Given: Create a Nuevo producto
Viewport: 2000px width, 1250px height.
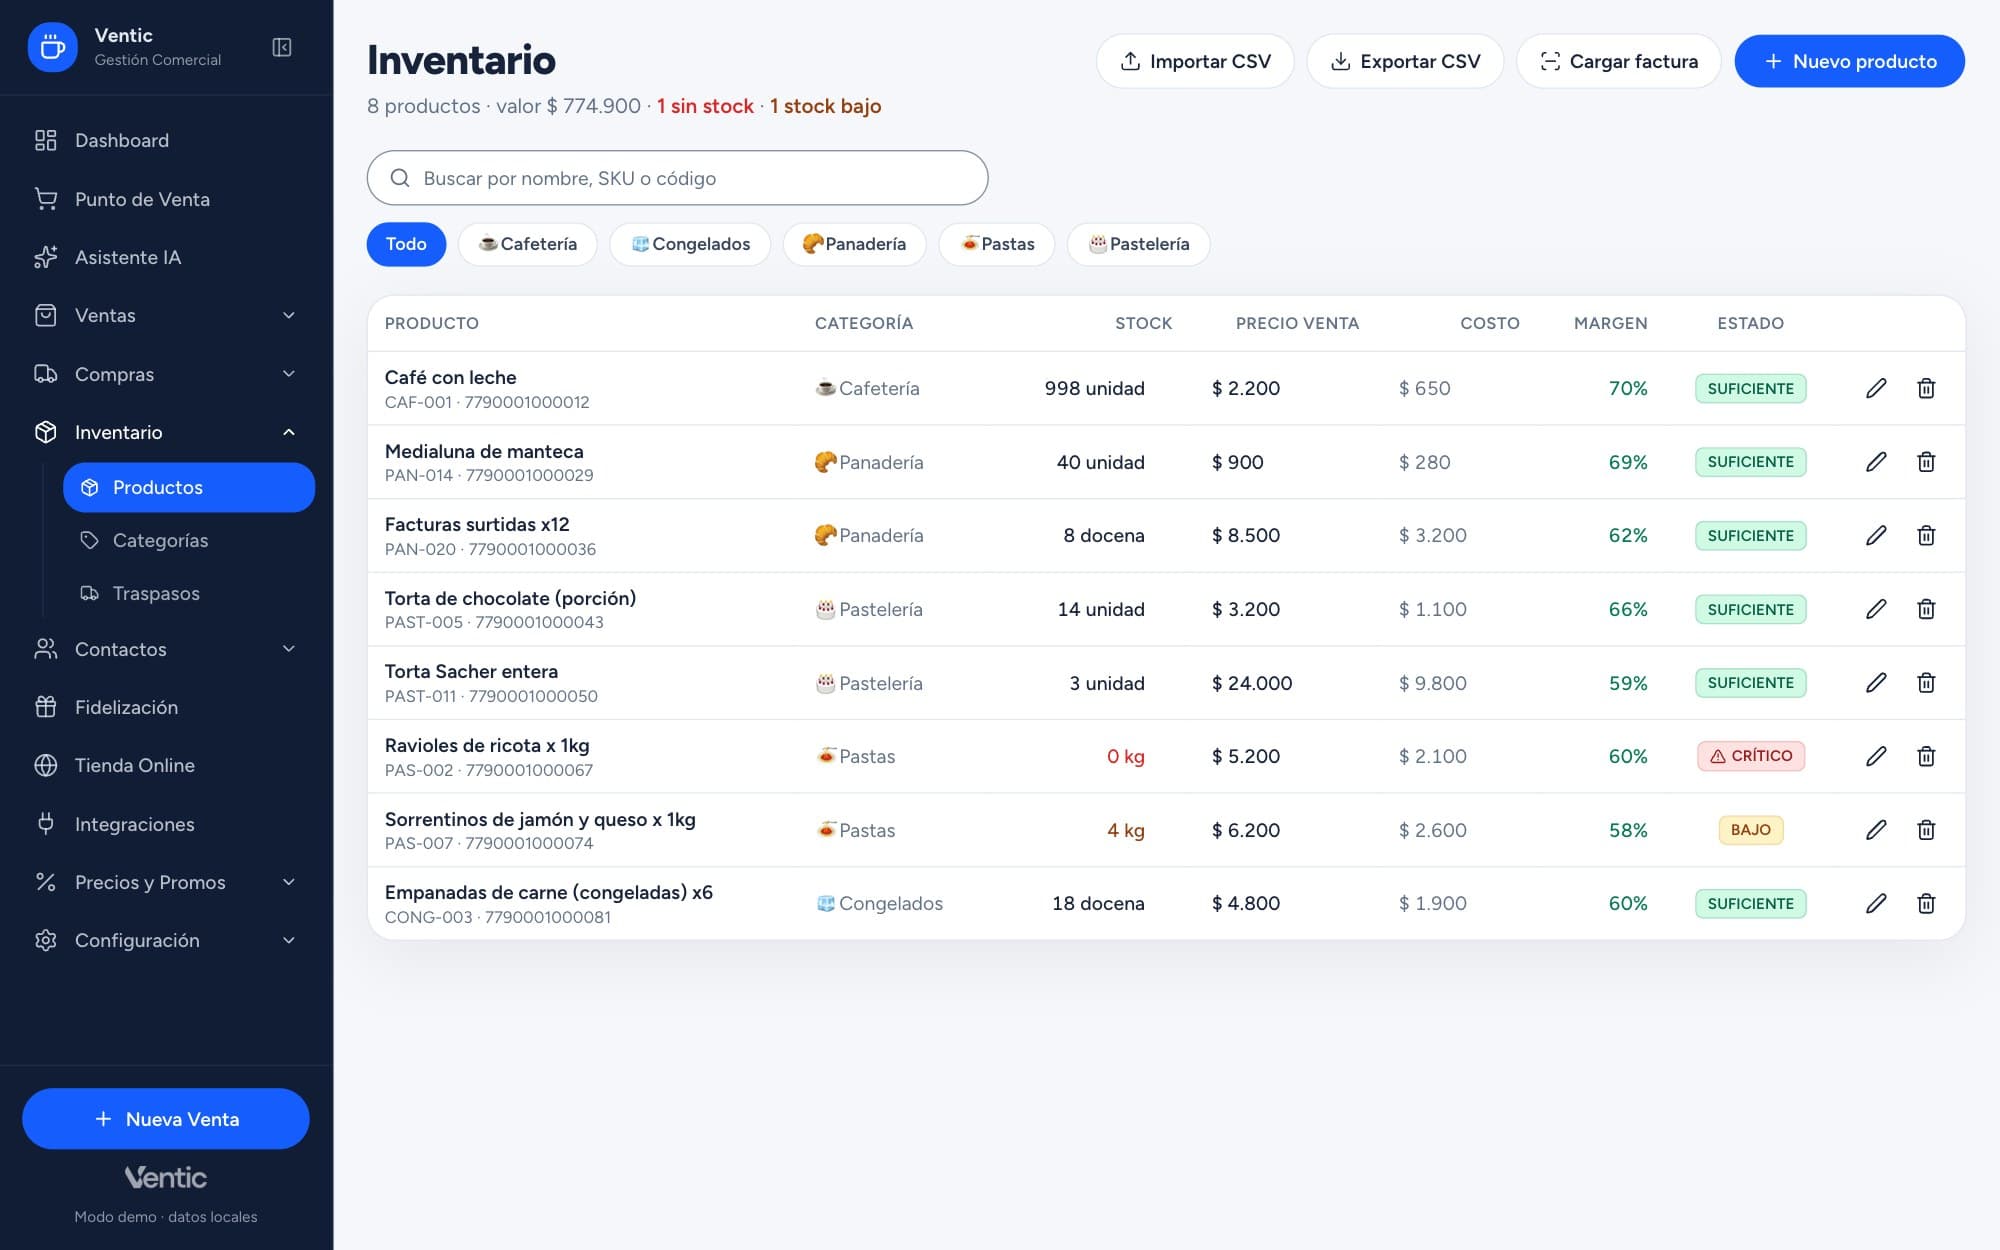Looking at the screenshot, I should tap(1850, 61).
